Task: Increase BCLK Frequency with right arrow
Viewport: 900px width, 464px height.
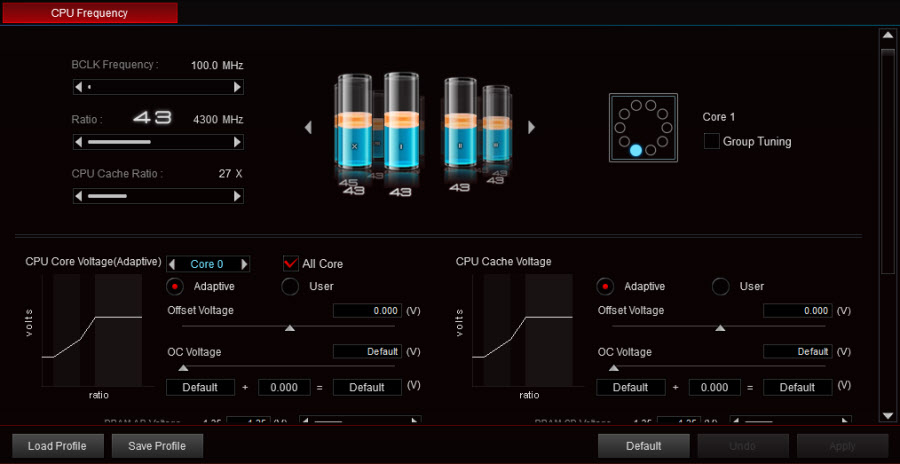Action: click(237, 87)
